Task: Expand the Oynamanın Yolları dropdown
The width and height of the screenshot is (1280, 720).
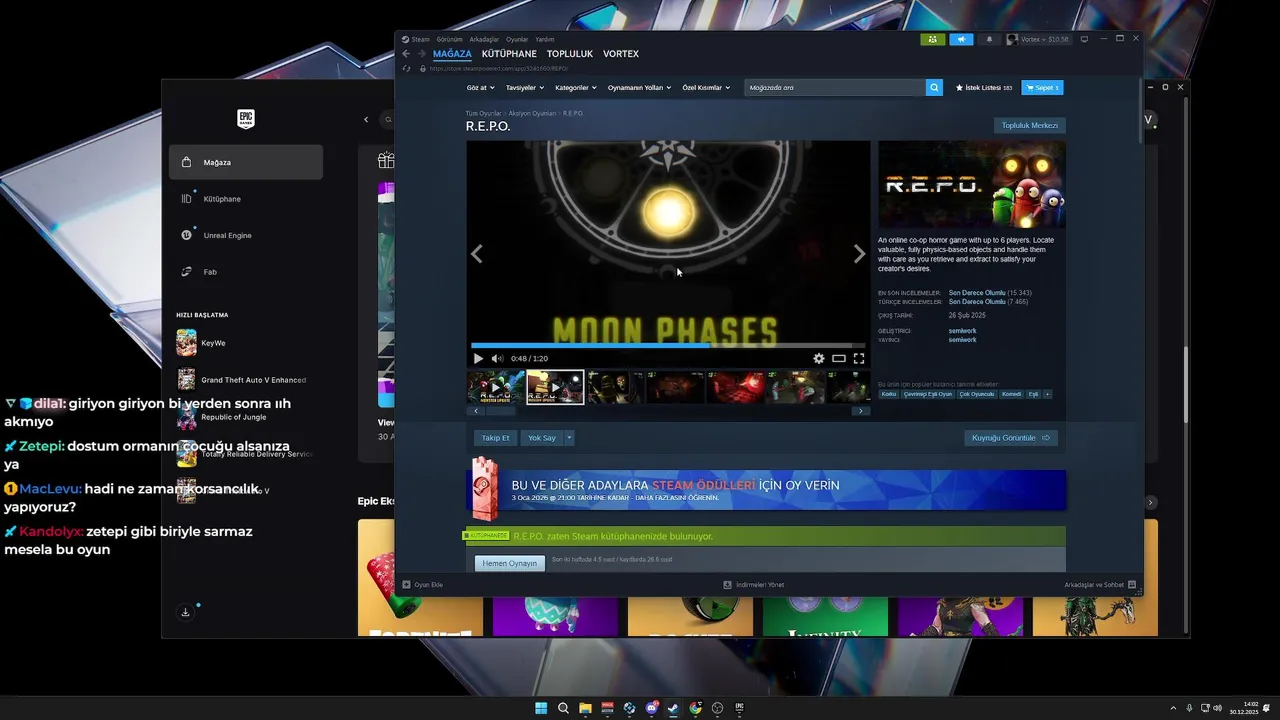Action: click(x=639, y=87)
